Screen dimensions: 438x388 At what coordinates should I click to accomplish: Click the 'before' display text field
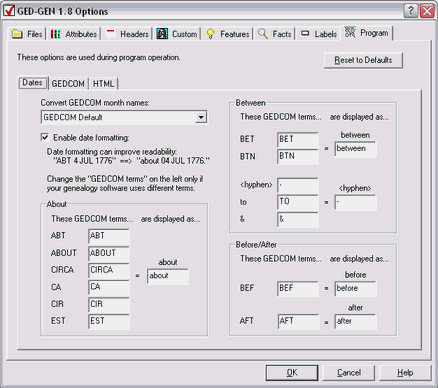tap(356, 289)
